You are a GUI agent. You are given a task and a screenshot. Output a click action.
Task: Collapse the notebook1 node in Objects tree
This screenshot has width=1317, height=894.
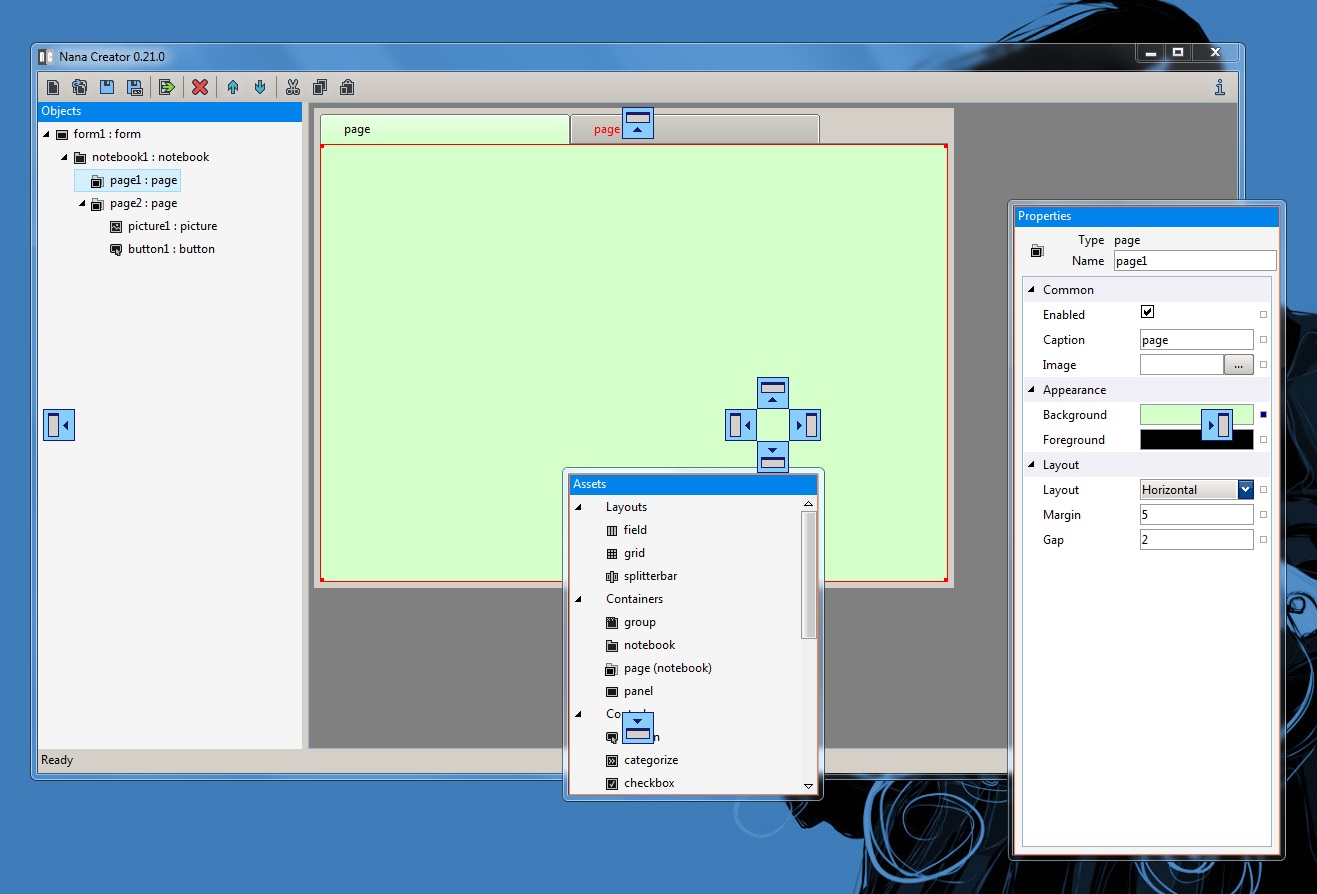[65, 157]
